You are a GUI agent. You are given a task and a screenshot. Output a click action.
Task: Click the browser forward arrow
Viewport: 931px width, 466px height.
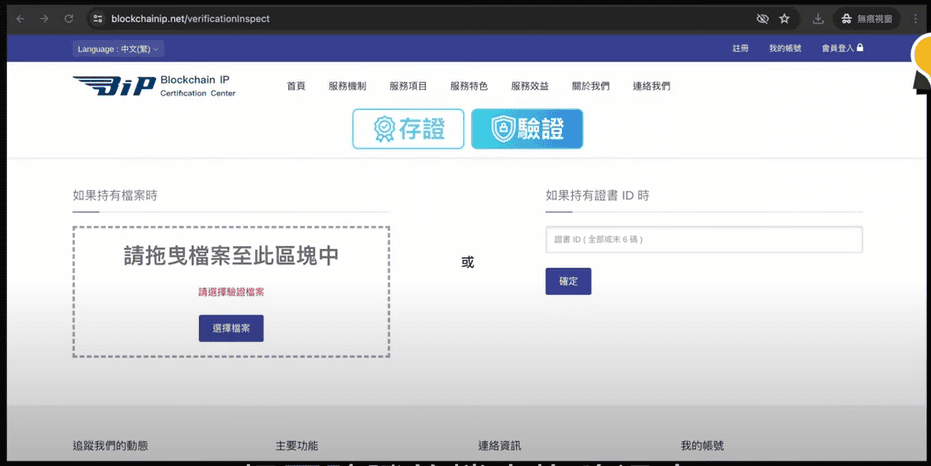tap(44, 19)
